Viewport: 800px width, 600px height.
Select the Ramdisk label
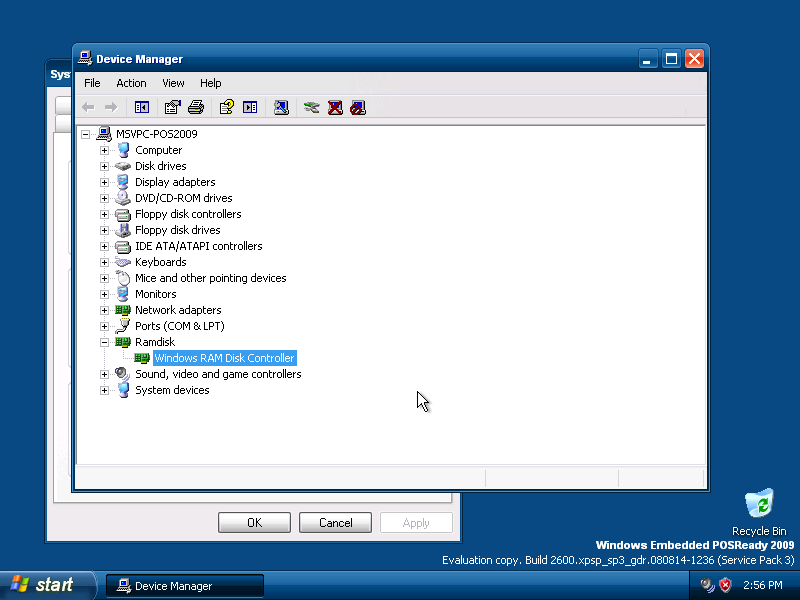[155, 342]
